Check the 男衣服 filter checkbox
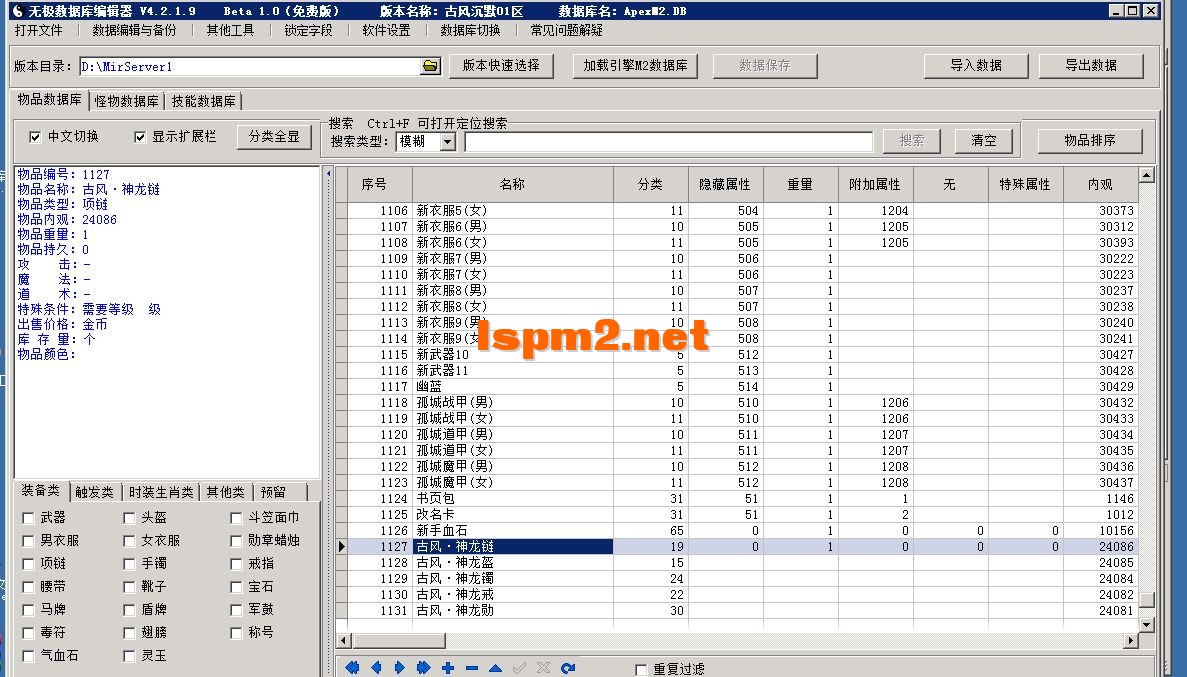Viewport: 1187px width, 677px height. 28,541
